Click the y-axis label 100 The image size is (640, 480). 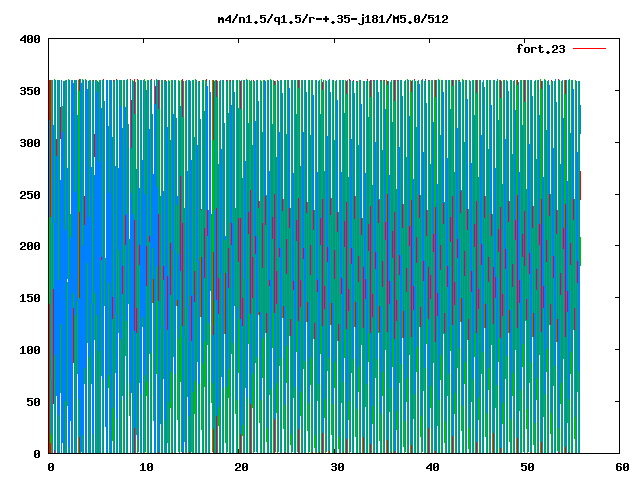(30, 350)
